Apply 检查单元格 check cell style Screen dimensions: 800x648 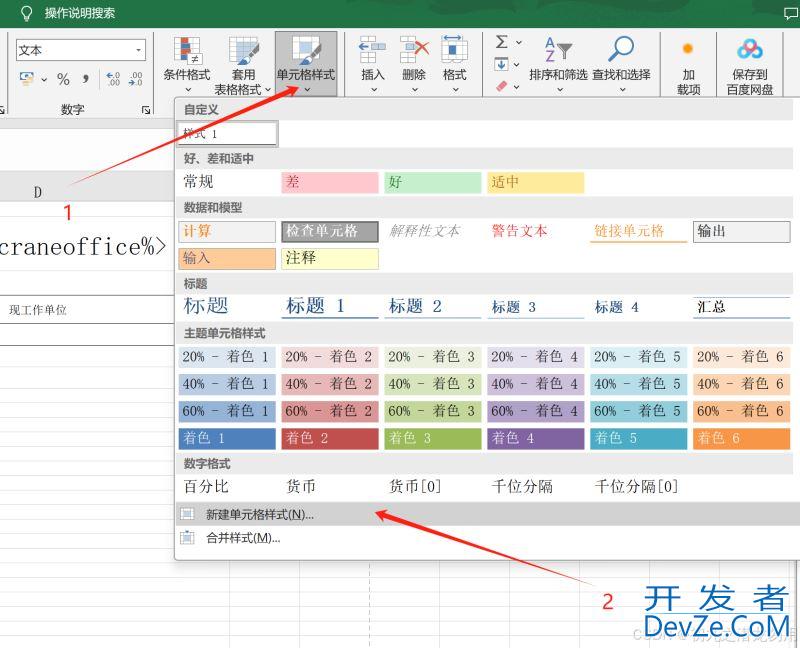coord(330,231)
